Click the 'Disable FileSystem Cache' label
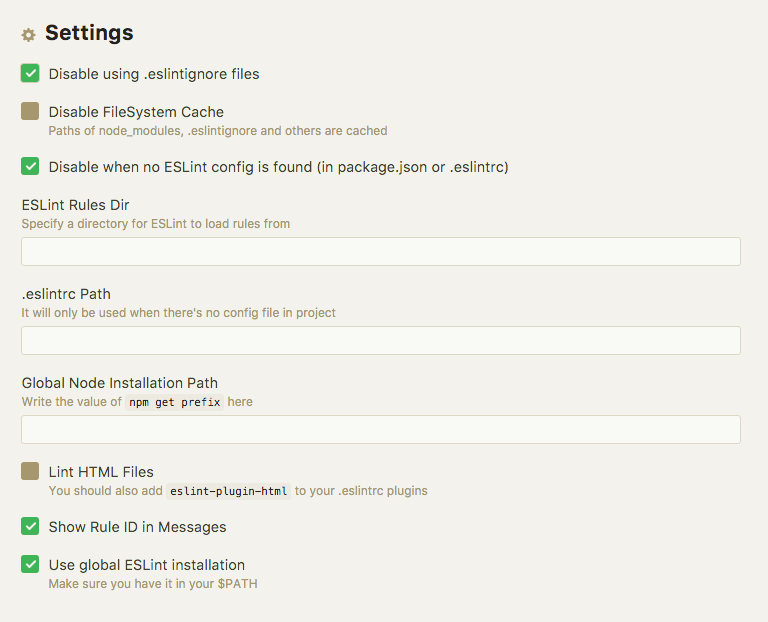768x622 pixels. click(x=136, y=112)
